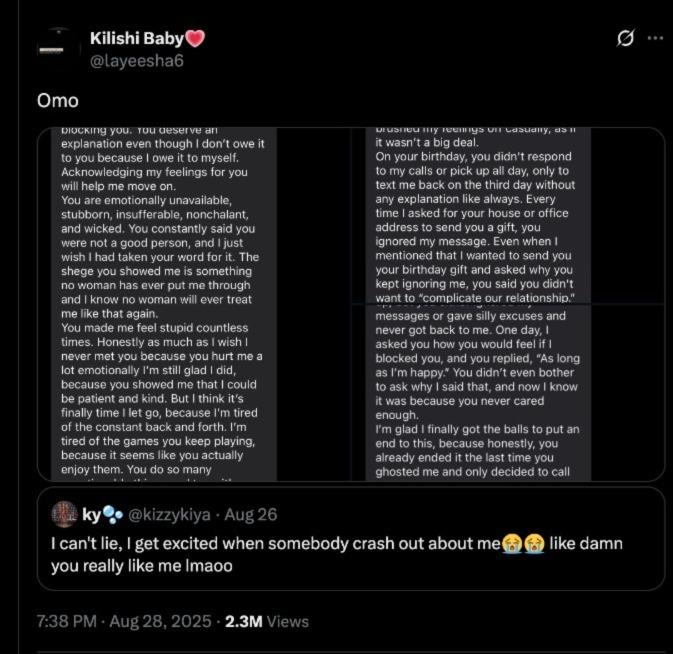
Task: Open the ky quoted post avatar
Action: tap(65, 514)
